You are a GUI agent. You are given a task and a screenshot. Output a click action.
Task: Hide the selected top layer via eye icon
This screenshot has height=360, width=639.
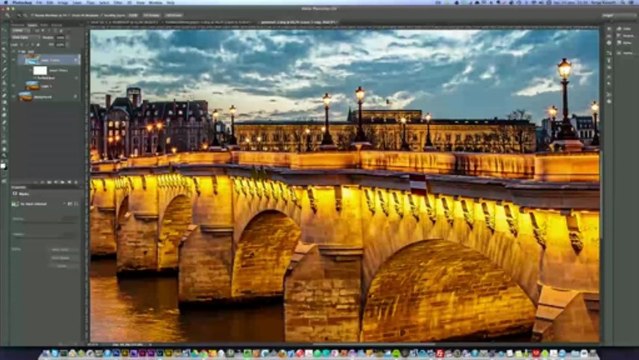13,60
